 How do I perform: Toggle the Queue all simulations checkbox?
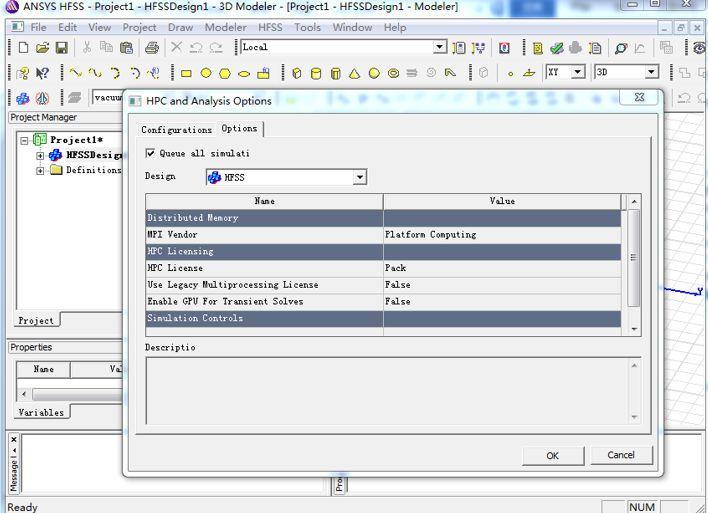151,153
